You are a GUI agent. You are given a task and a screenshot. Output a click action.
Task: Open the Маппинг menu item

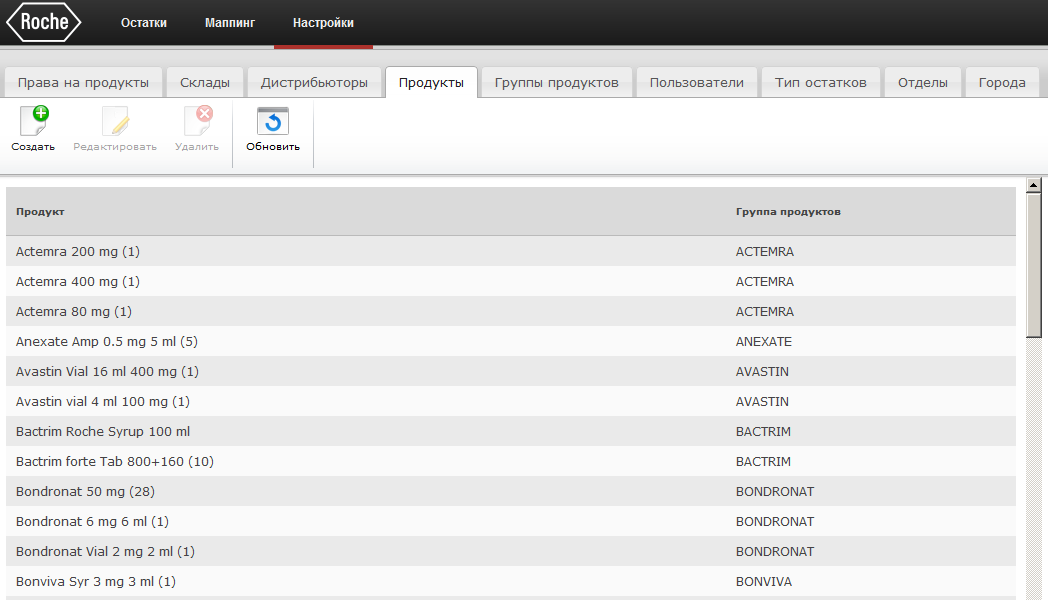tap(230, 23)
